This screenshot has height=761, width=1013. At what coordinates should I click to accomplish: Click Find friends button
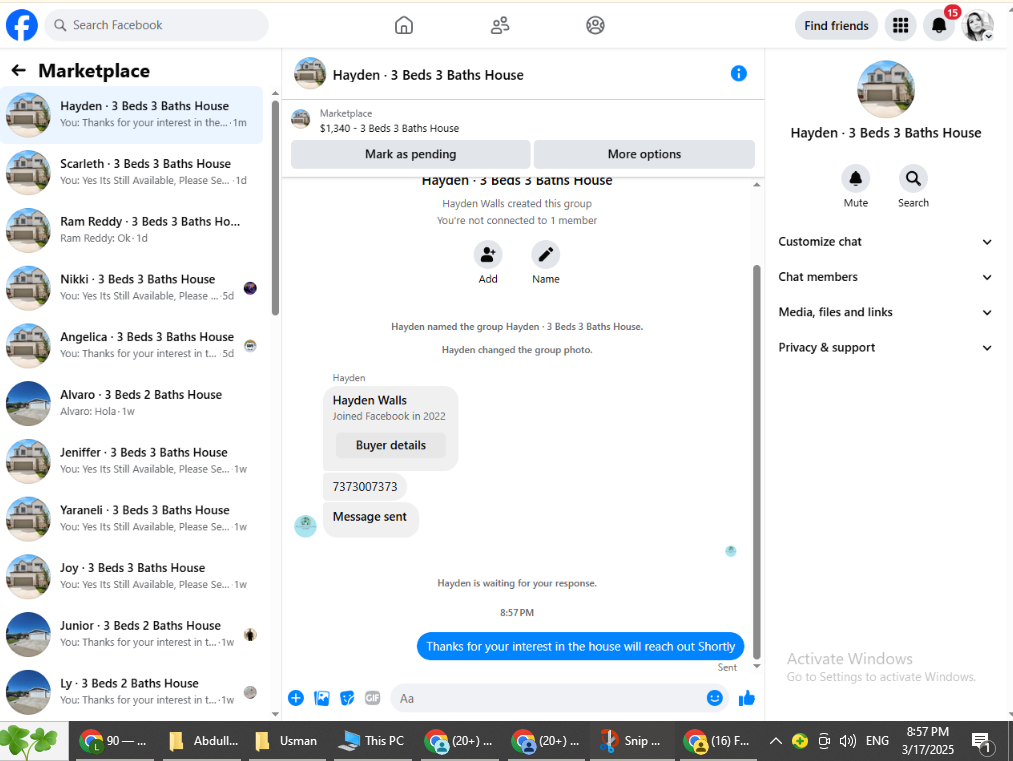click(836, 25)
